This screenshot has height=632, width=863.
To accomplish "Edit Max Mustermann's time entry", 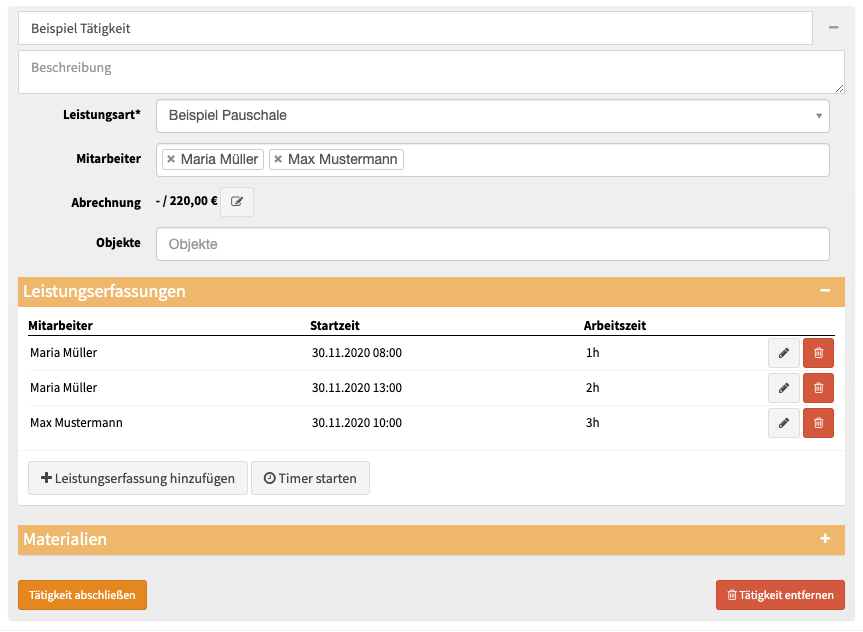I will (783, 423).
